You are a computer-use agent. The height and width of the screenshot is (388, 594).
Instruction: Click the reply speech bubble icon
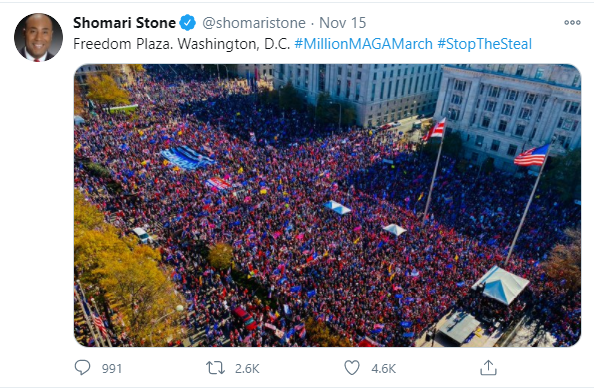click(82, 368)
